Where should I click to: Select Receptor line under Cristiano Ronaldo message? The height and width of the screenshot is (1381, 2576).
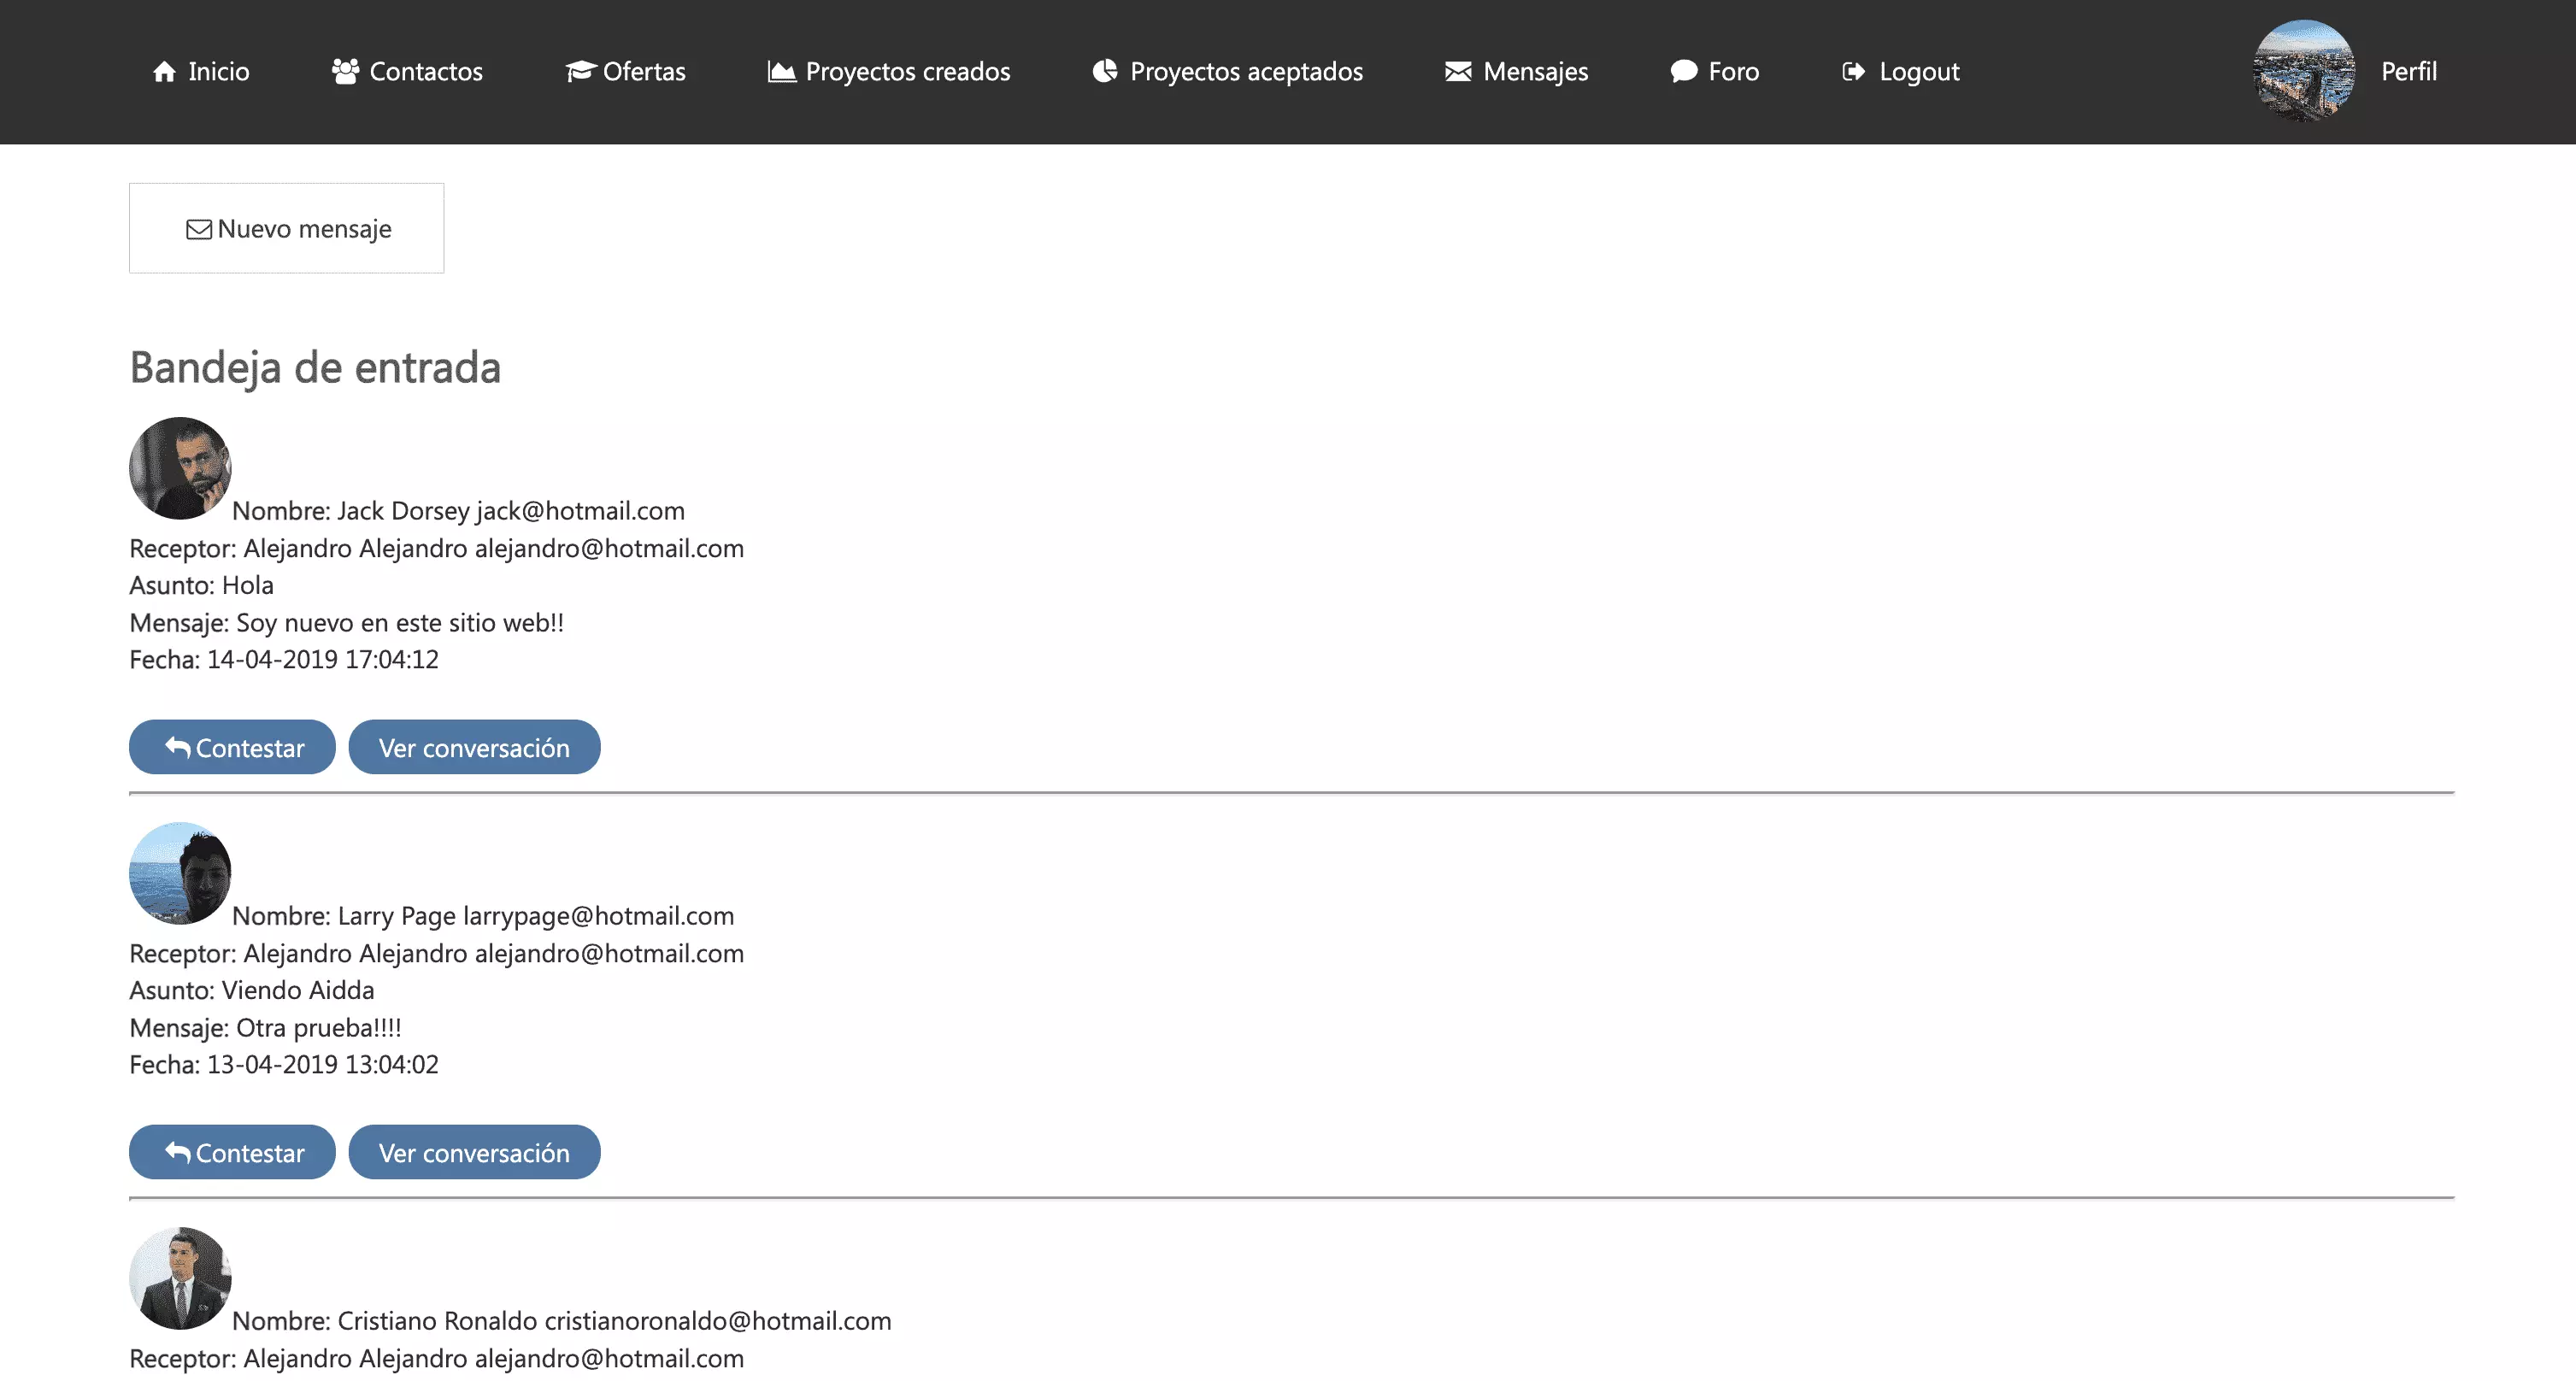point(437,1358)
